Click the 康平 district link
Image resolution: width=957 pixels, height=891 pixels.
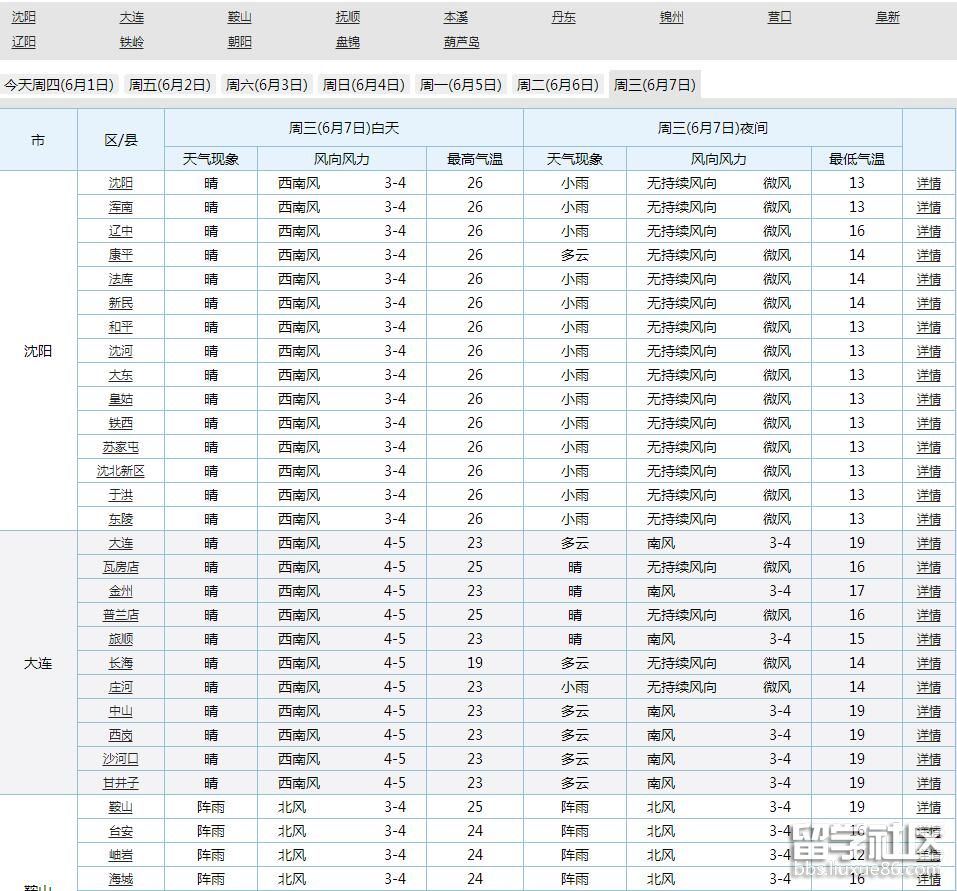pos(120,255)
